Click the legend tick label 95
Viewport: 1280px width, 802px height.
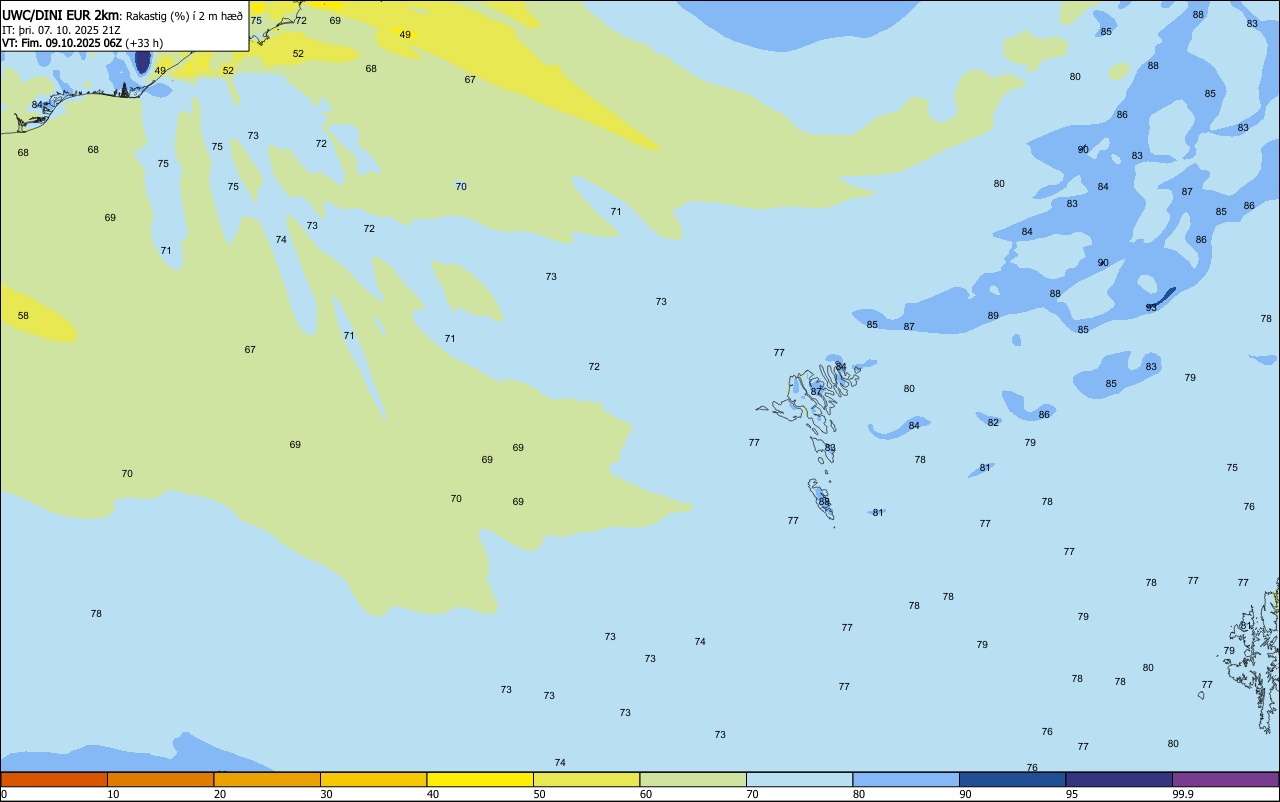coord(1072,794)
